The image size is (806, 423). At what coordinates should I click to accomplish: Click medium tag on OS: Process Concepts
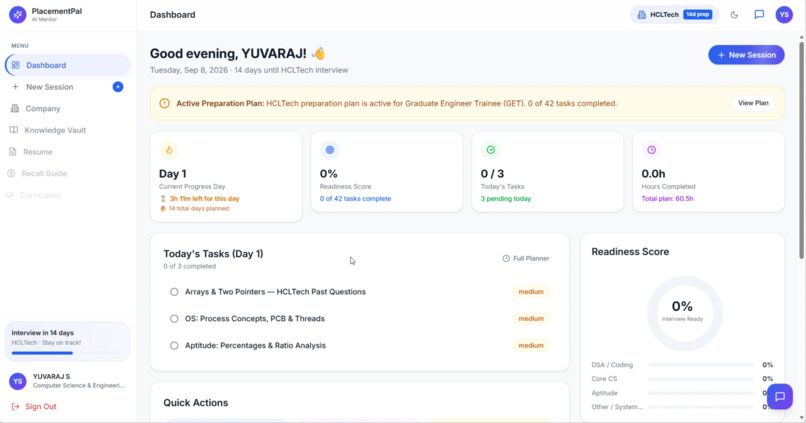pos(531,319)
